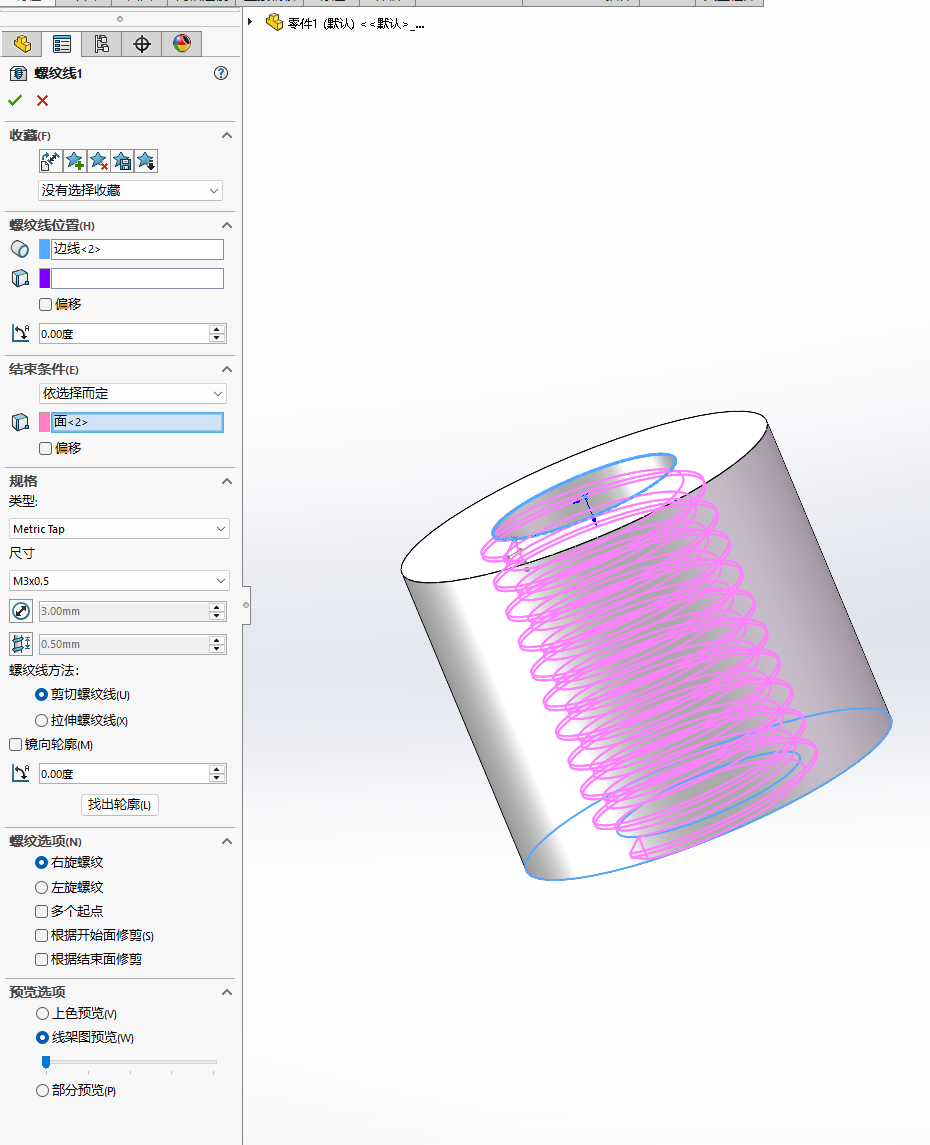Click the Delete Favorite star icon
The height and width of the screenshot is (1145, 930).
[98, 161]
